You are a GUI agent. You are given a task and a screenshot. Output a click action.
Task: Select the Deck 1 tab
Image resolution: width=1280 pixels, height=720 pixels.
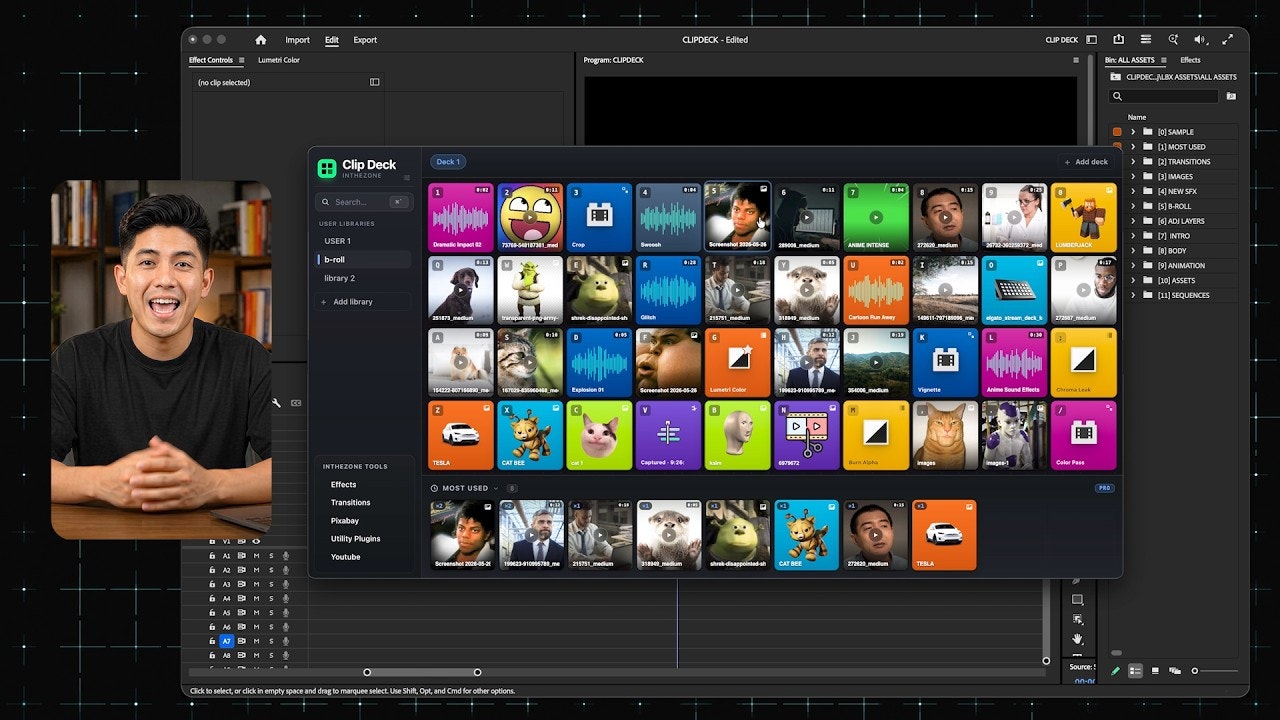[448, 162]
